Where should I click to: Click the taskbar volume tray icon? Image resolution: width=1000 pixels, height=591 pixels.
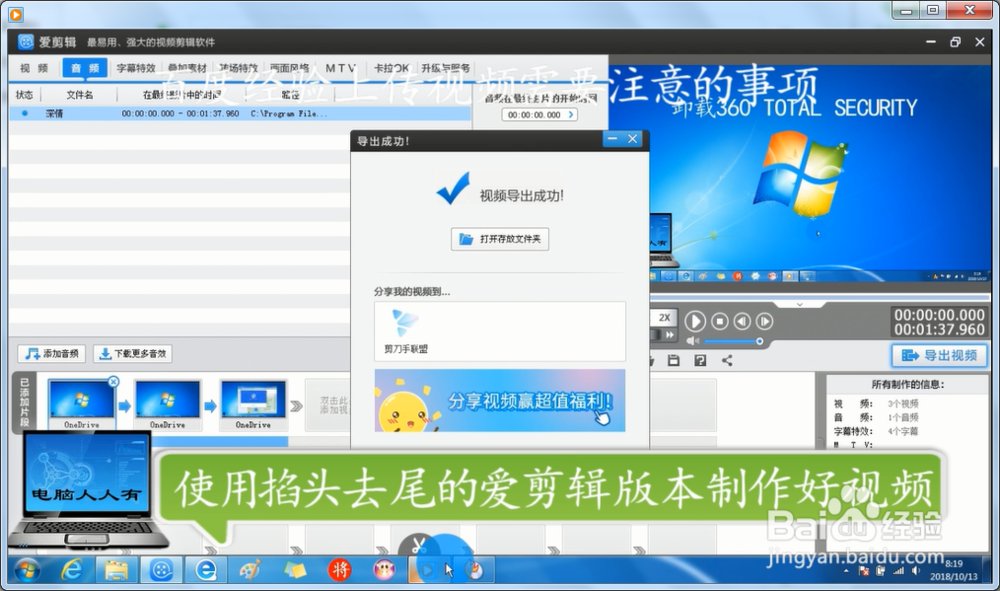coord(916,571)
